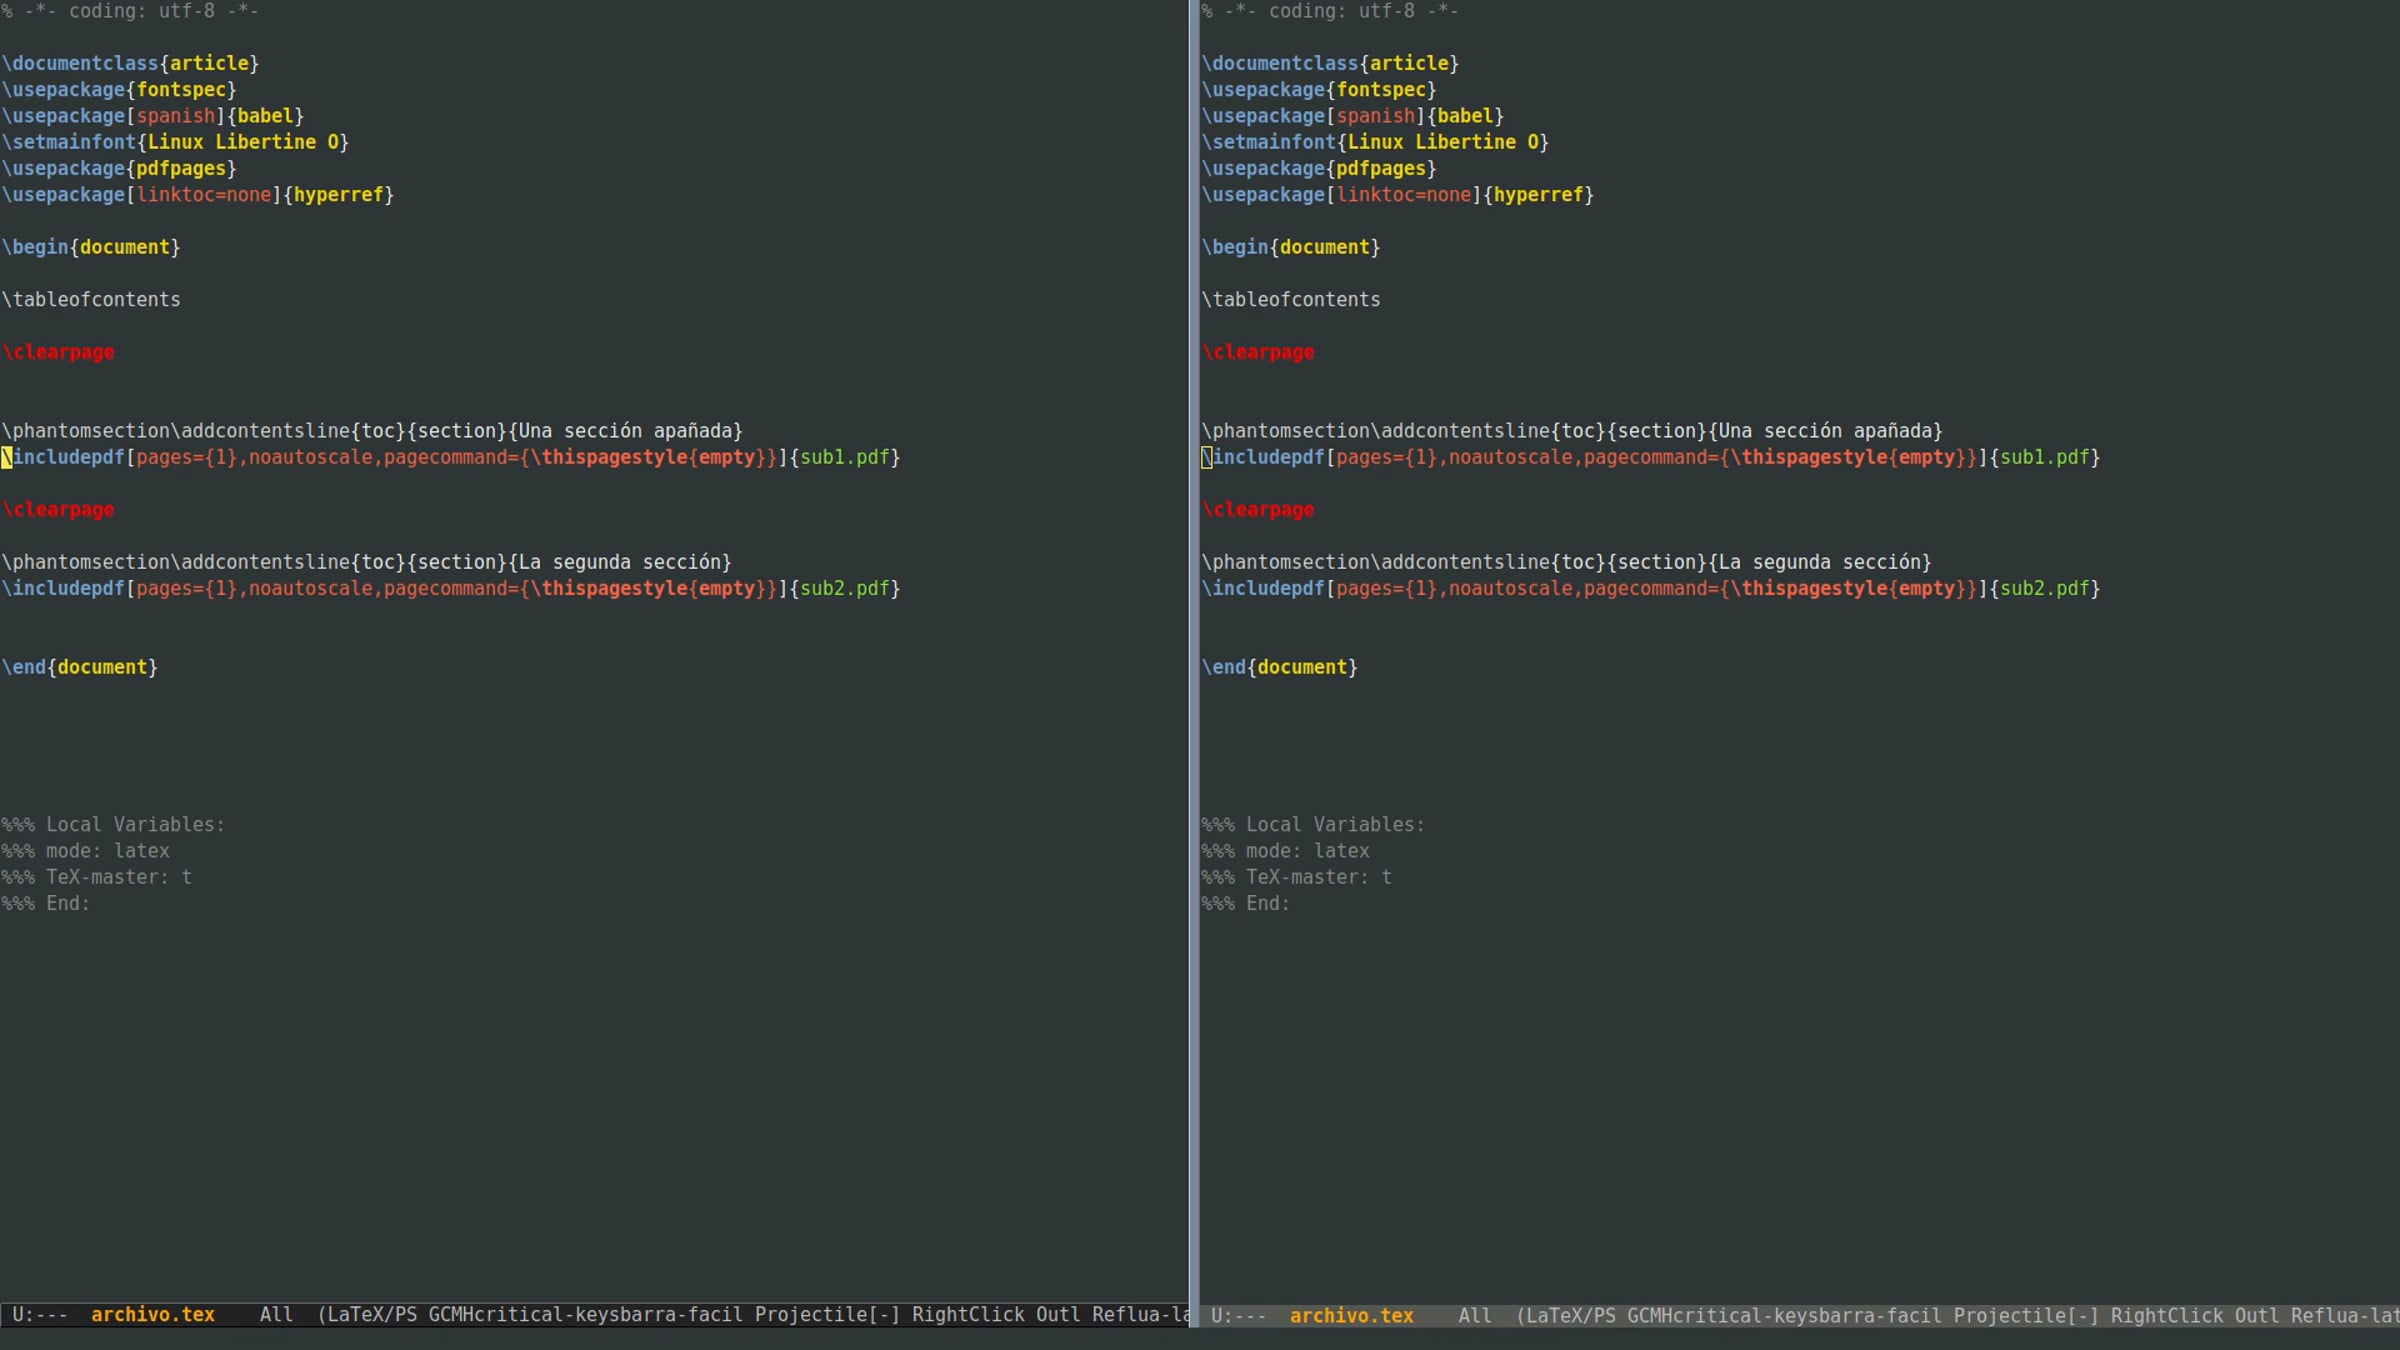Click hyperref package name in right pane
2400x1350 pixels.
pyautogui.click(x=1538, y=194)
